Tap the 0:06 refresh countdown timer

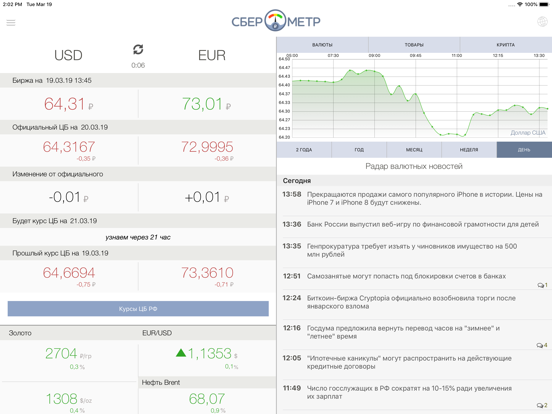[x=138, y=65]
